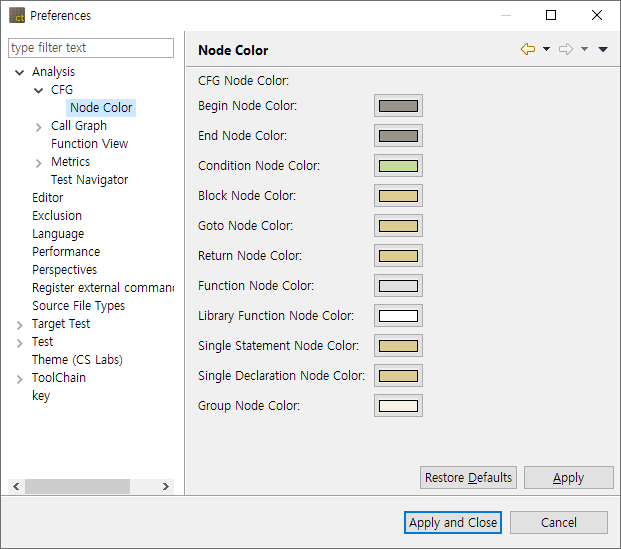Screen dimensions: 621x549
Task: Click the filter text input field
Action: click(x=91, y=48)
